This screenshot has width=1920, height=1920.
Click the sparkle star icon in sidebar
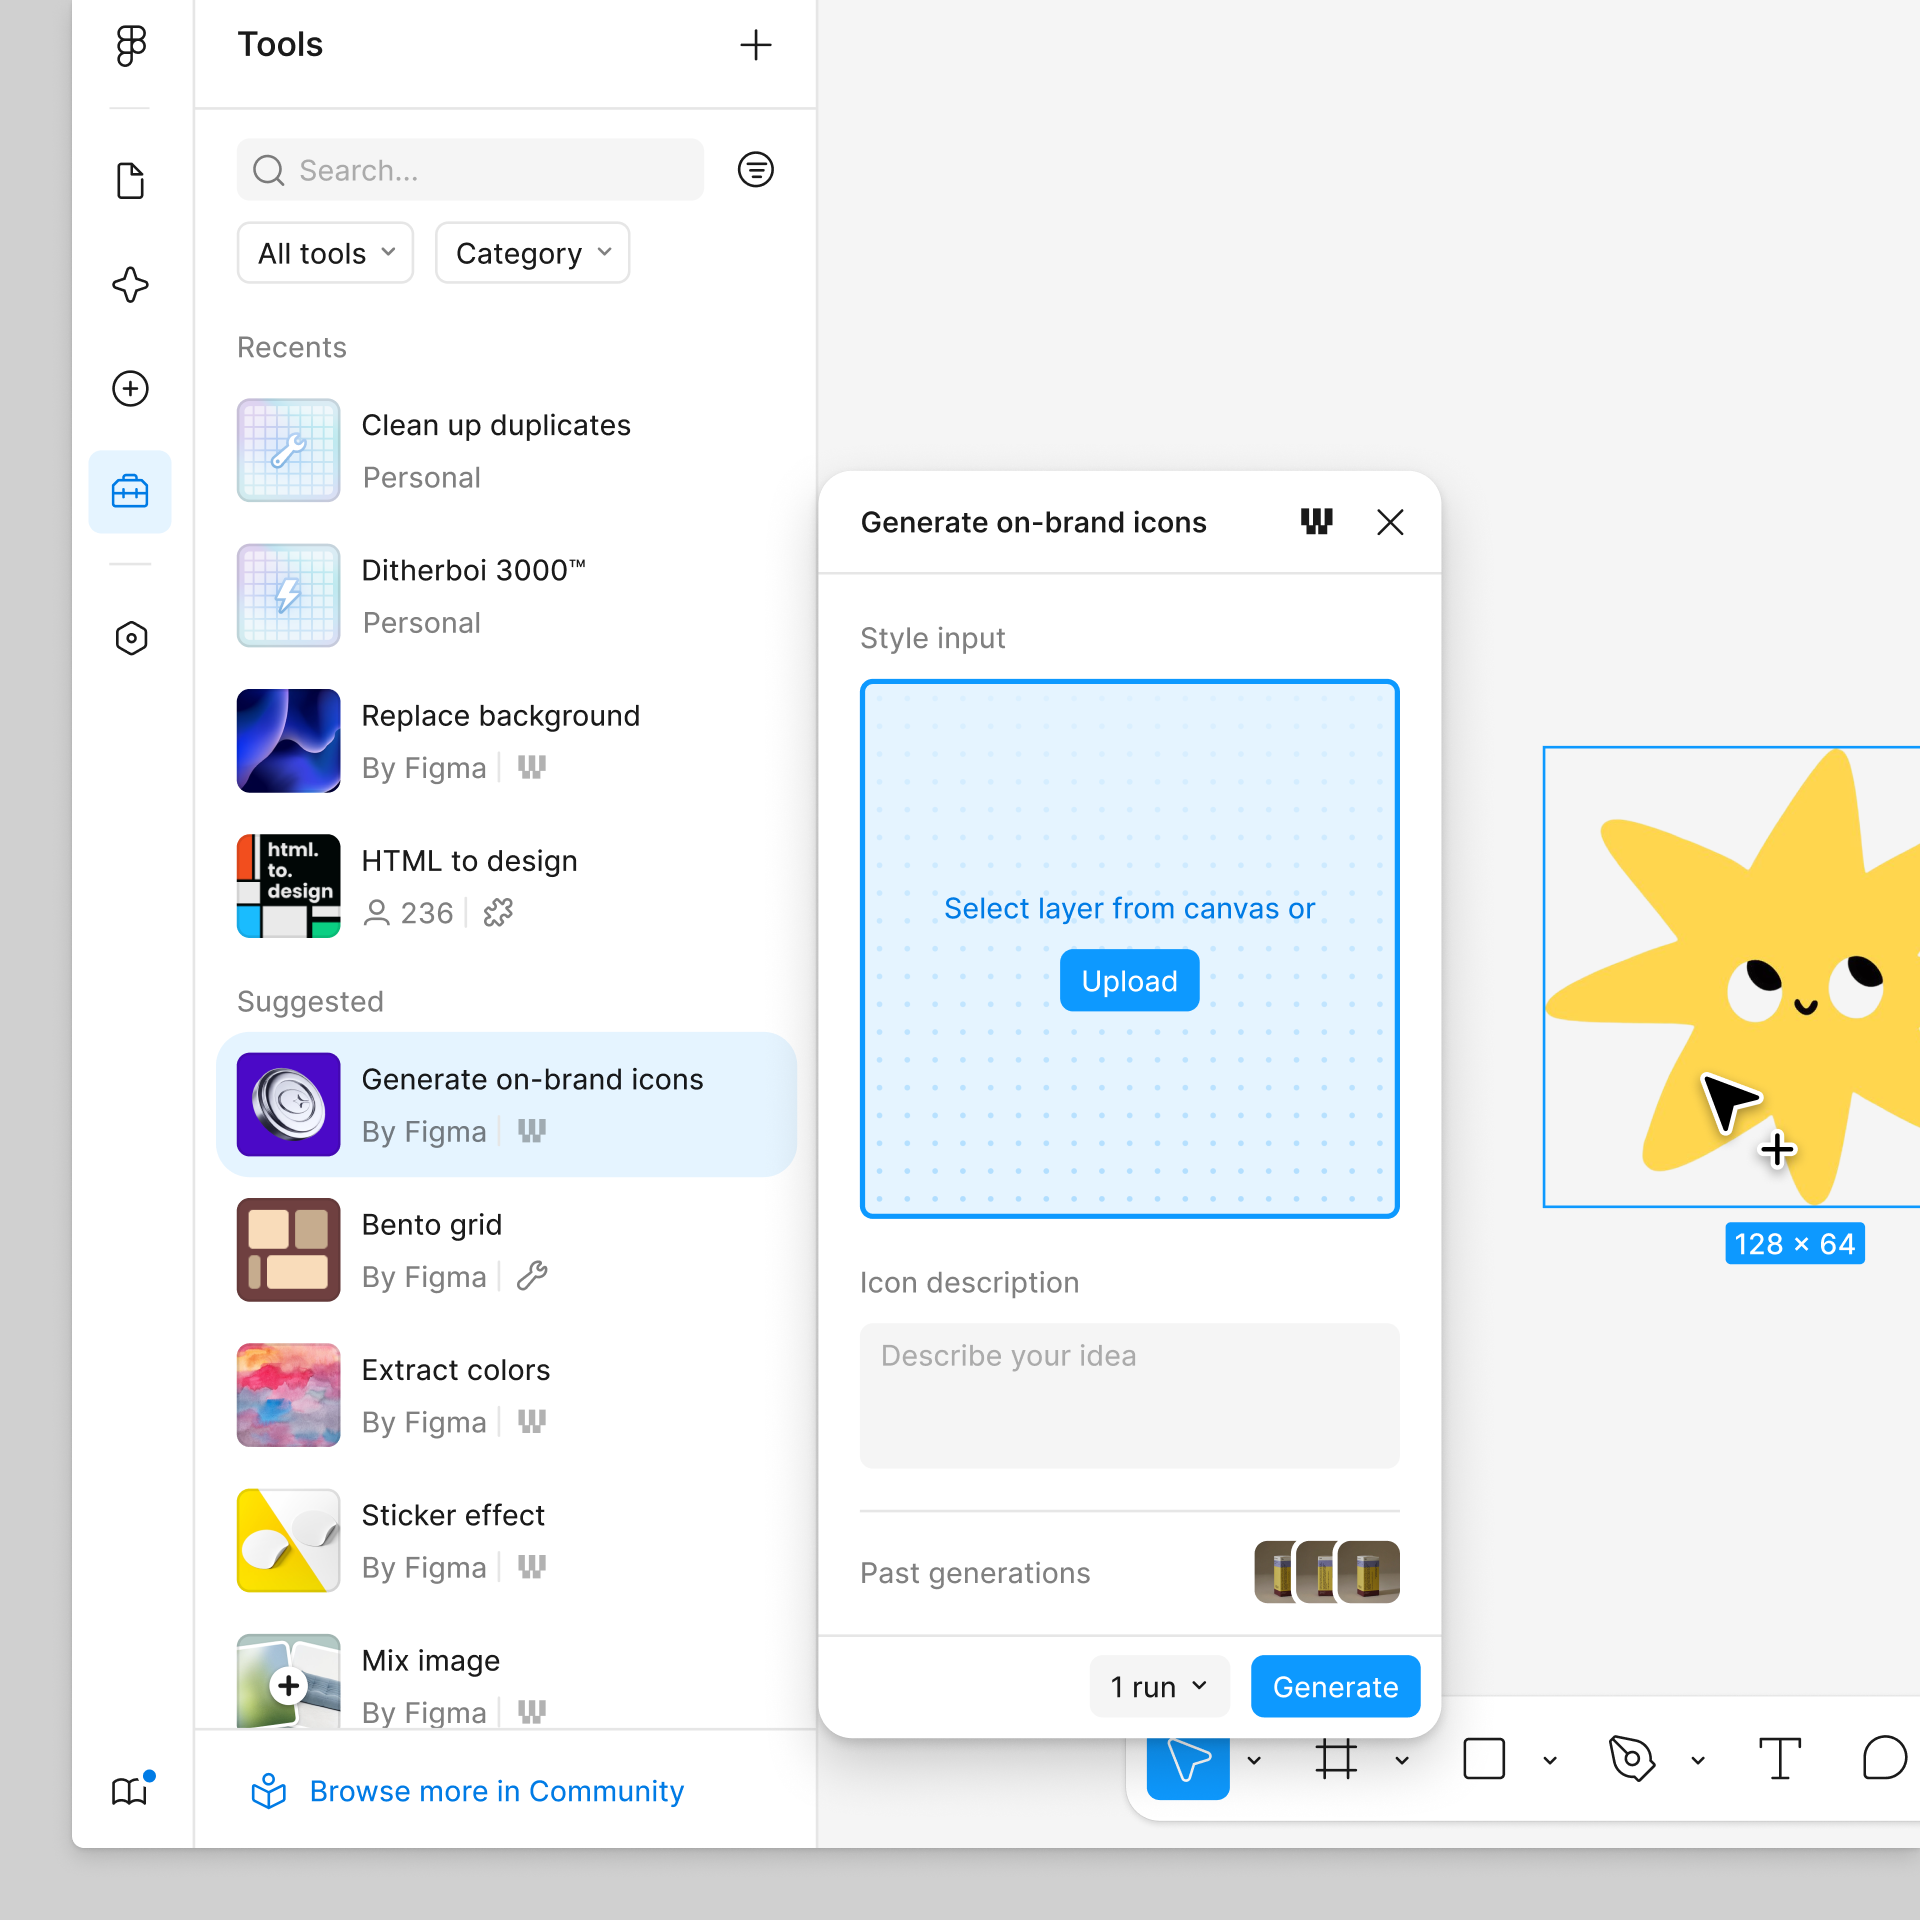pyautogui.click(x=131, y=285)
